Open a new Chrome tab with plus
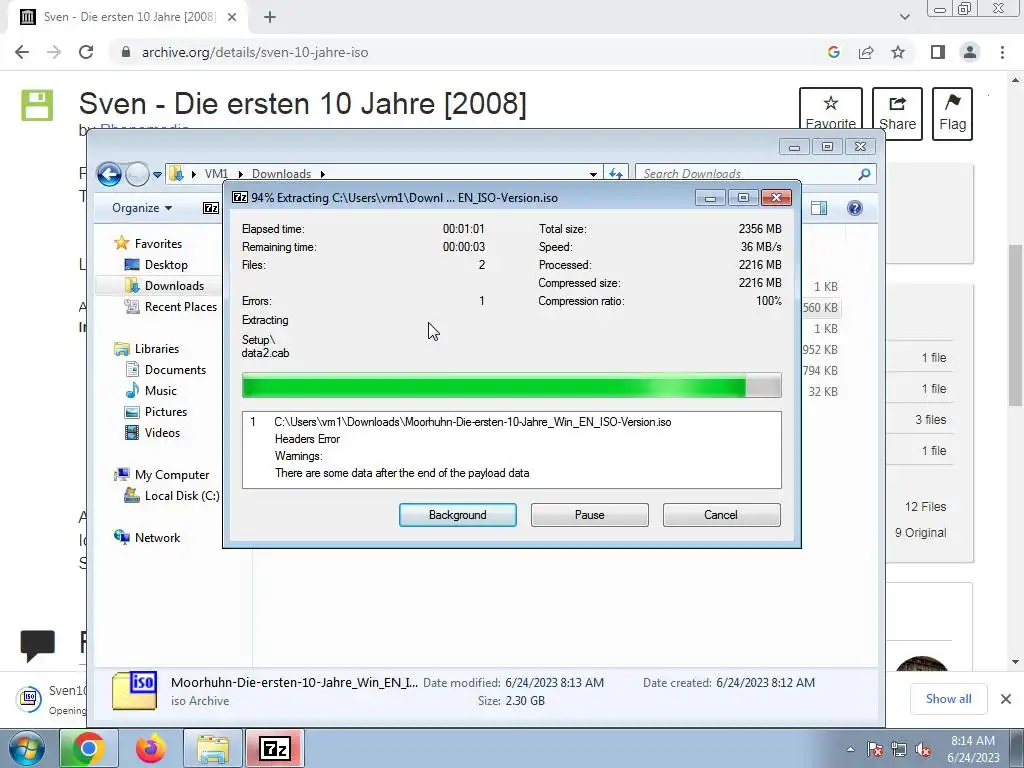The image size is (1024, 768). click(270, 17)
